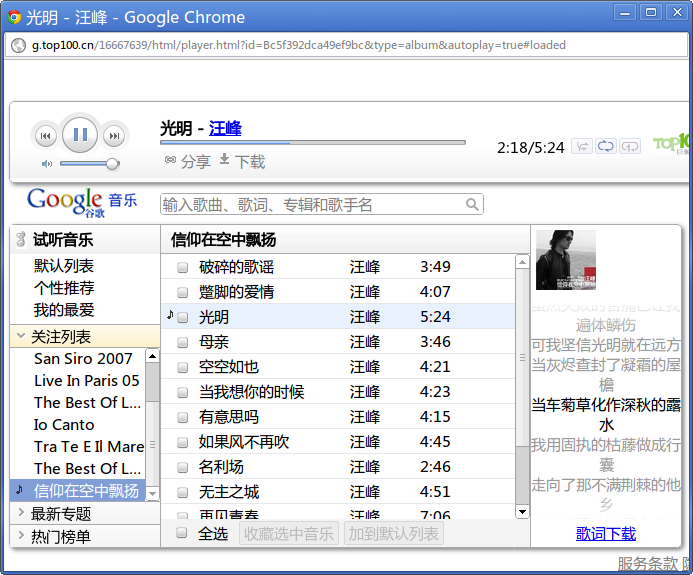
Task: Click the TOP100 logo
Action: pyautogui.click(x=671, y=143)
